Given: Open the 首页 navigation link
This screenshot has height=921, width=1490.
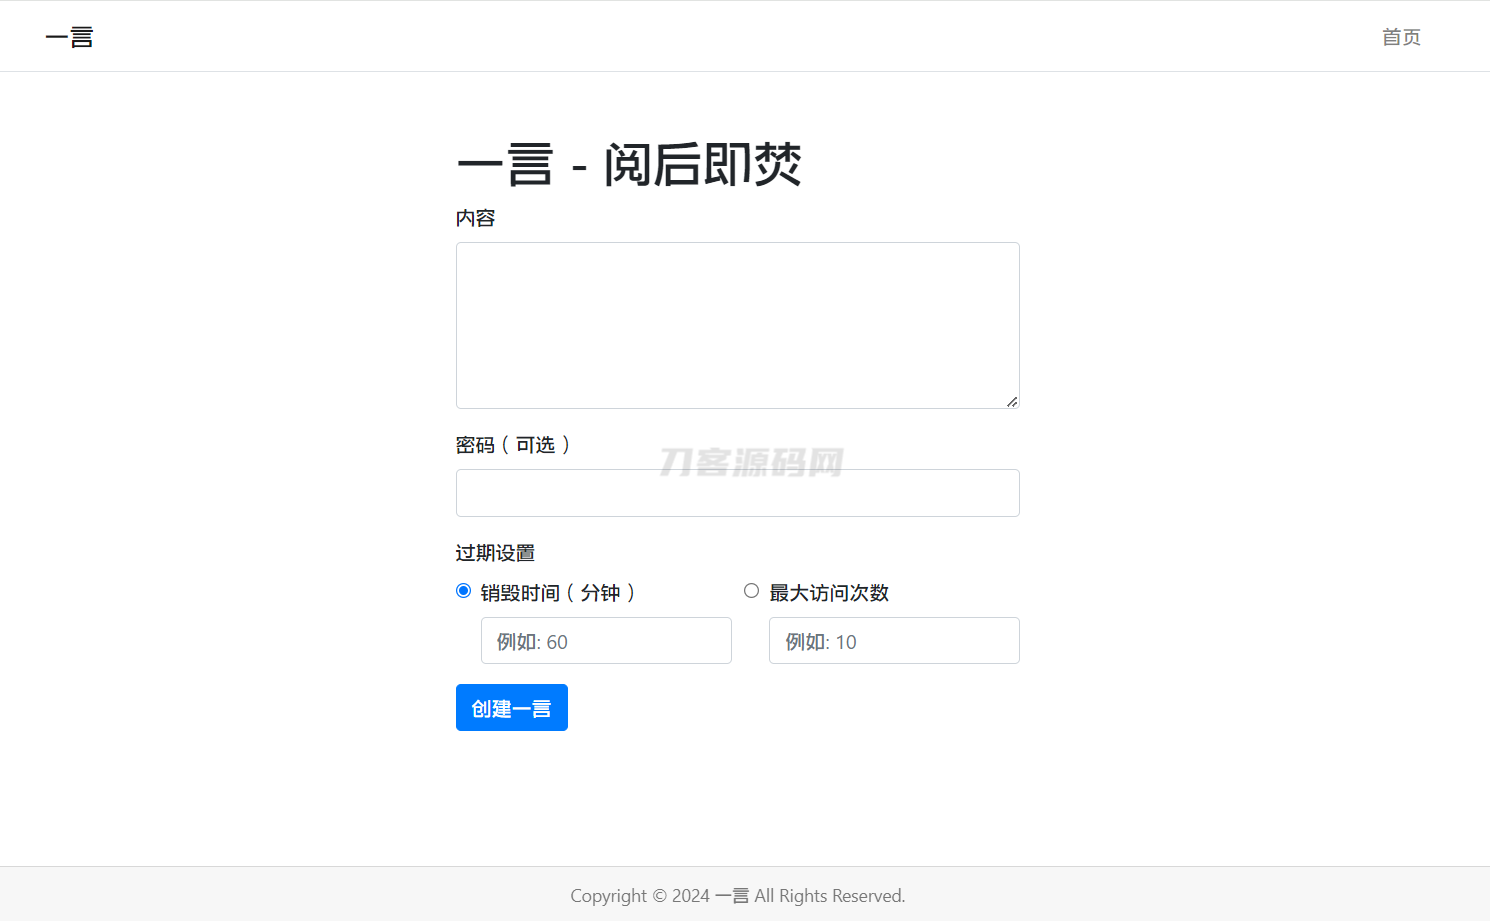Looking at the screenshot, I should pos(1400,37).
